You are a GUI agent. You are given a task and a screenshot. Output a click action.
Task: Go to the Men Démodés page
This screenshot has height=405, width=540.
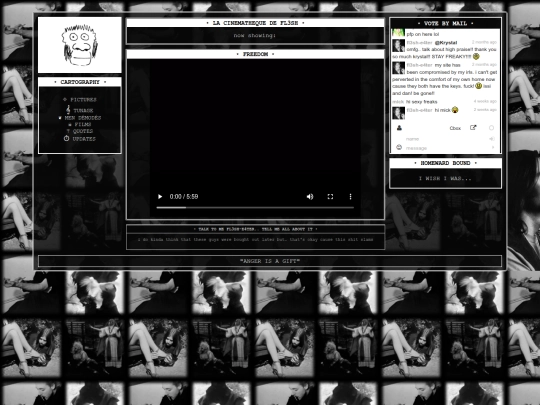tap(83, 118)
